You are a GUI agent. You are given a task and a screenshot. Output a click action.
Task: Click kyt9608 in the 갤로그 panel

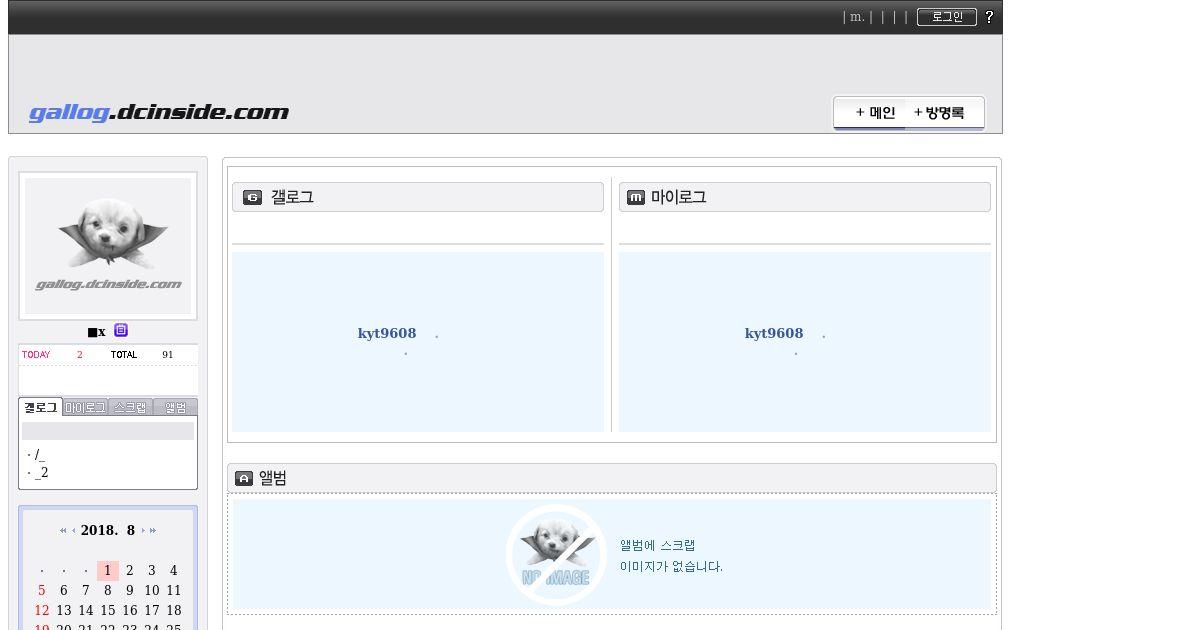[387, 334]
